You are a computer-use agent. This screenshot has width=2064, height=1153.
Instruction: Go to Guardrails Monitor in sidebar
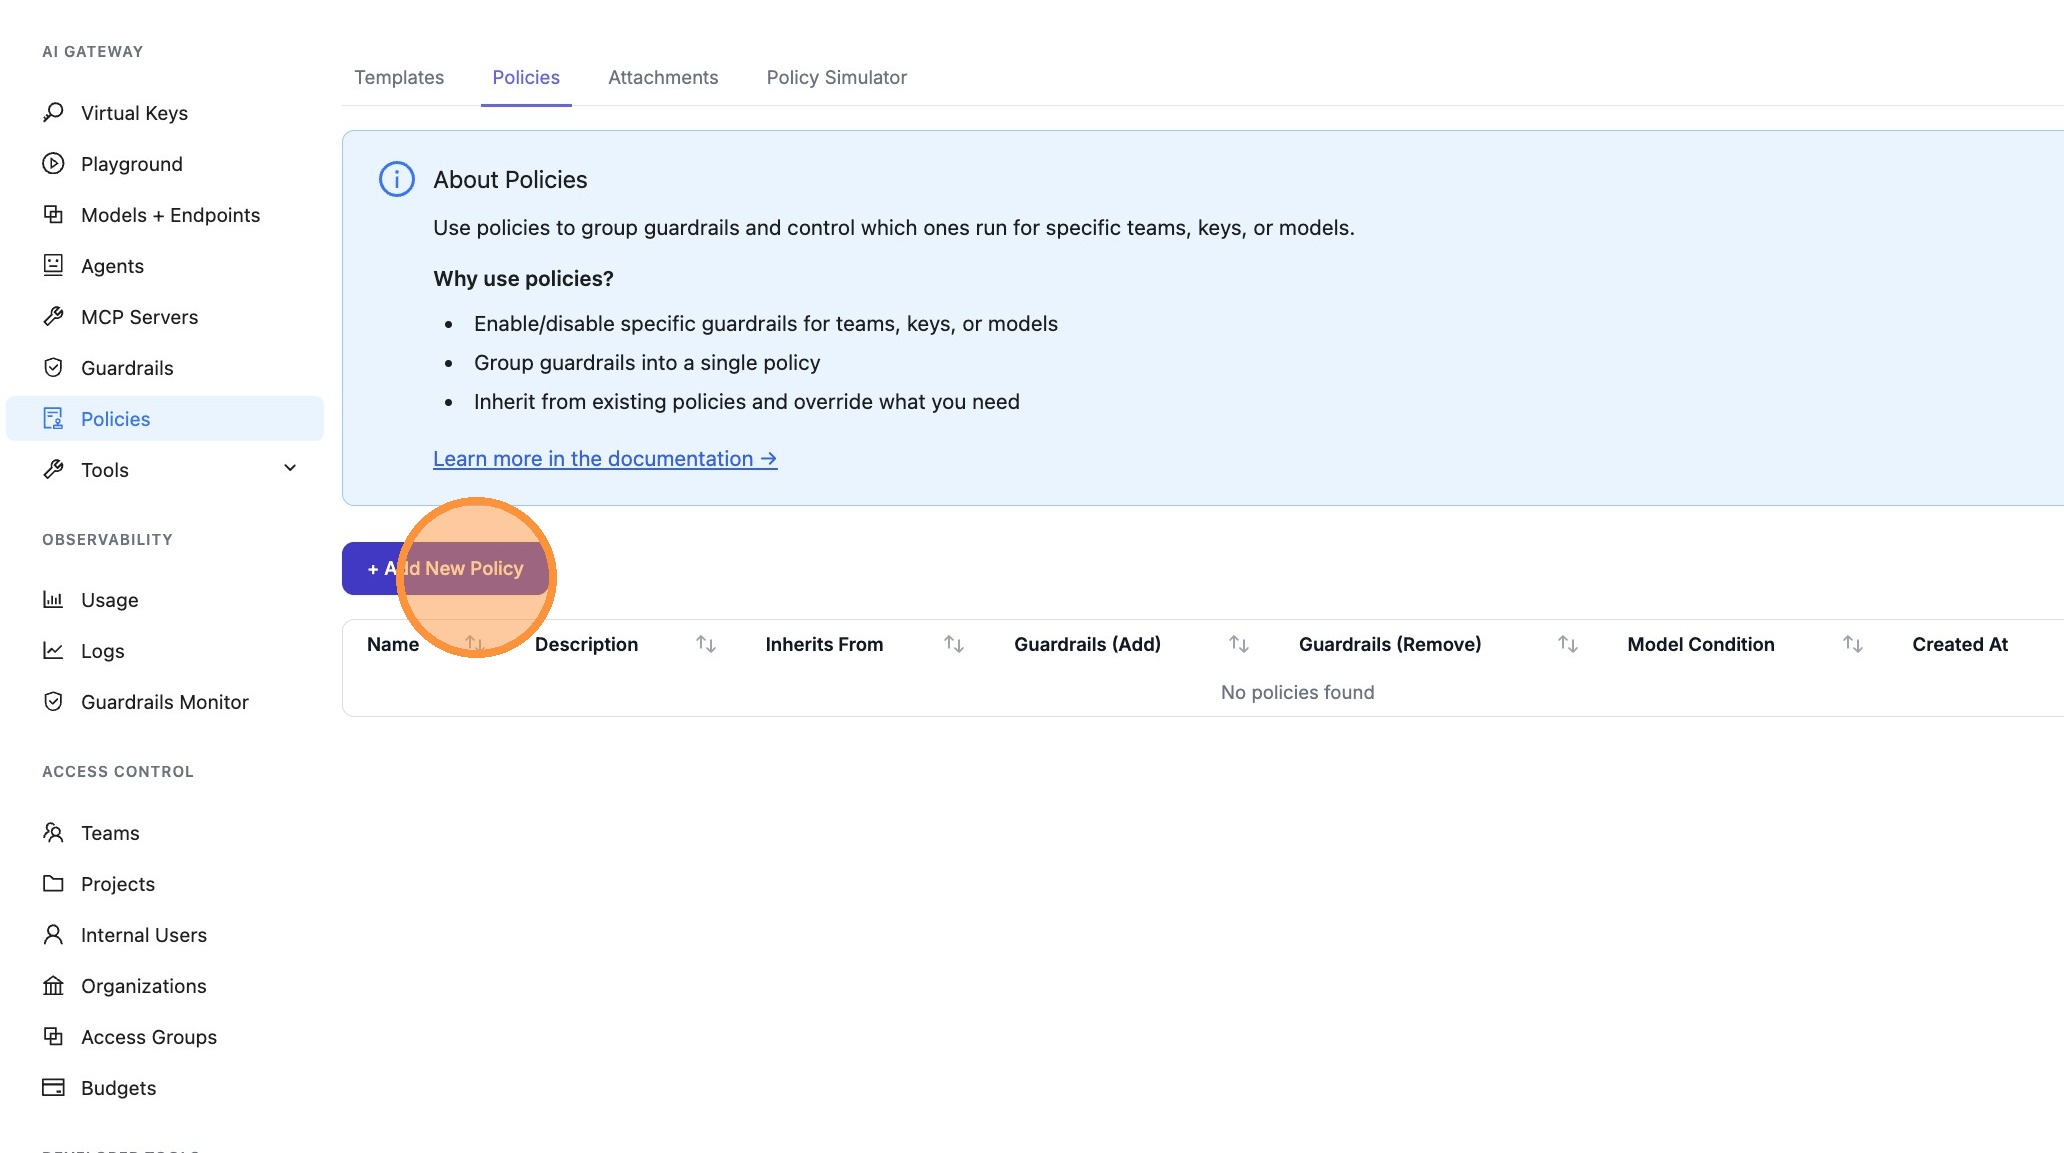164,701
